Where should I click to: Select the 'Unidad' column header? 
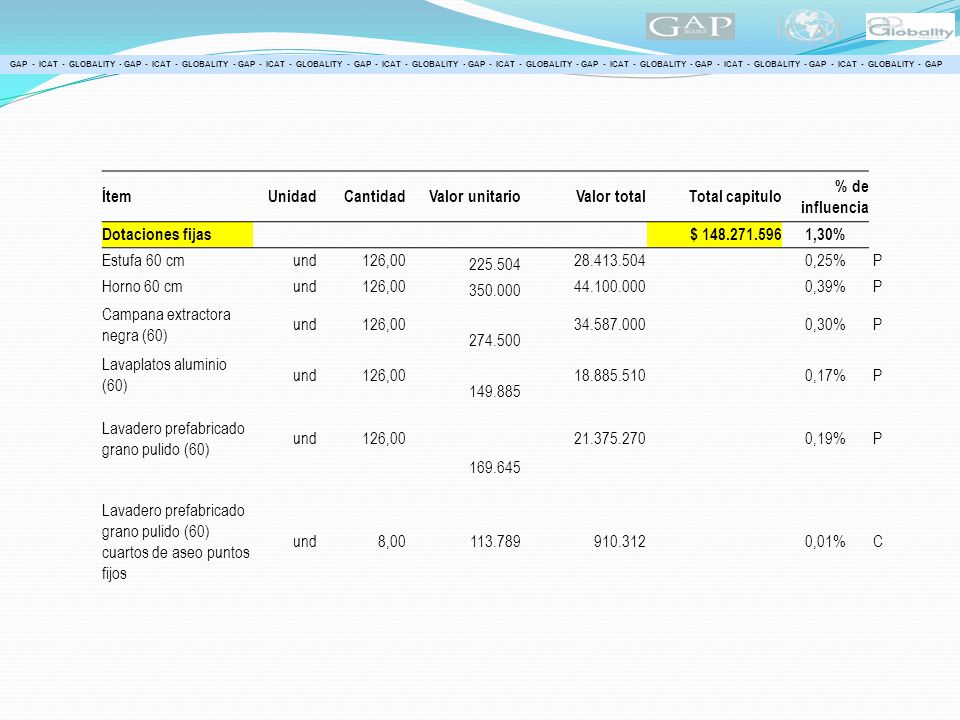[x=292, y=197]
